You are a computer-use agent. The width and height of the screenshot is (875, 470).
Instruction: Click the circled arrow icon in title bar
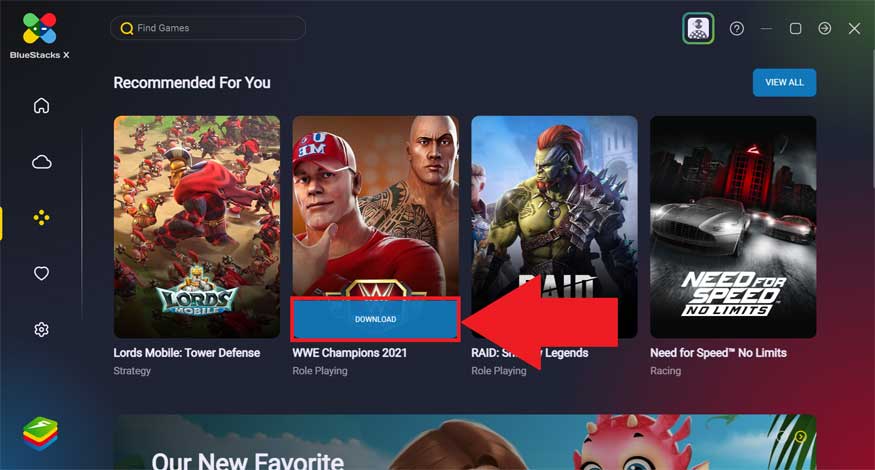point(824,28)
